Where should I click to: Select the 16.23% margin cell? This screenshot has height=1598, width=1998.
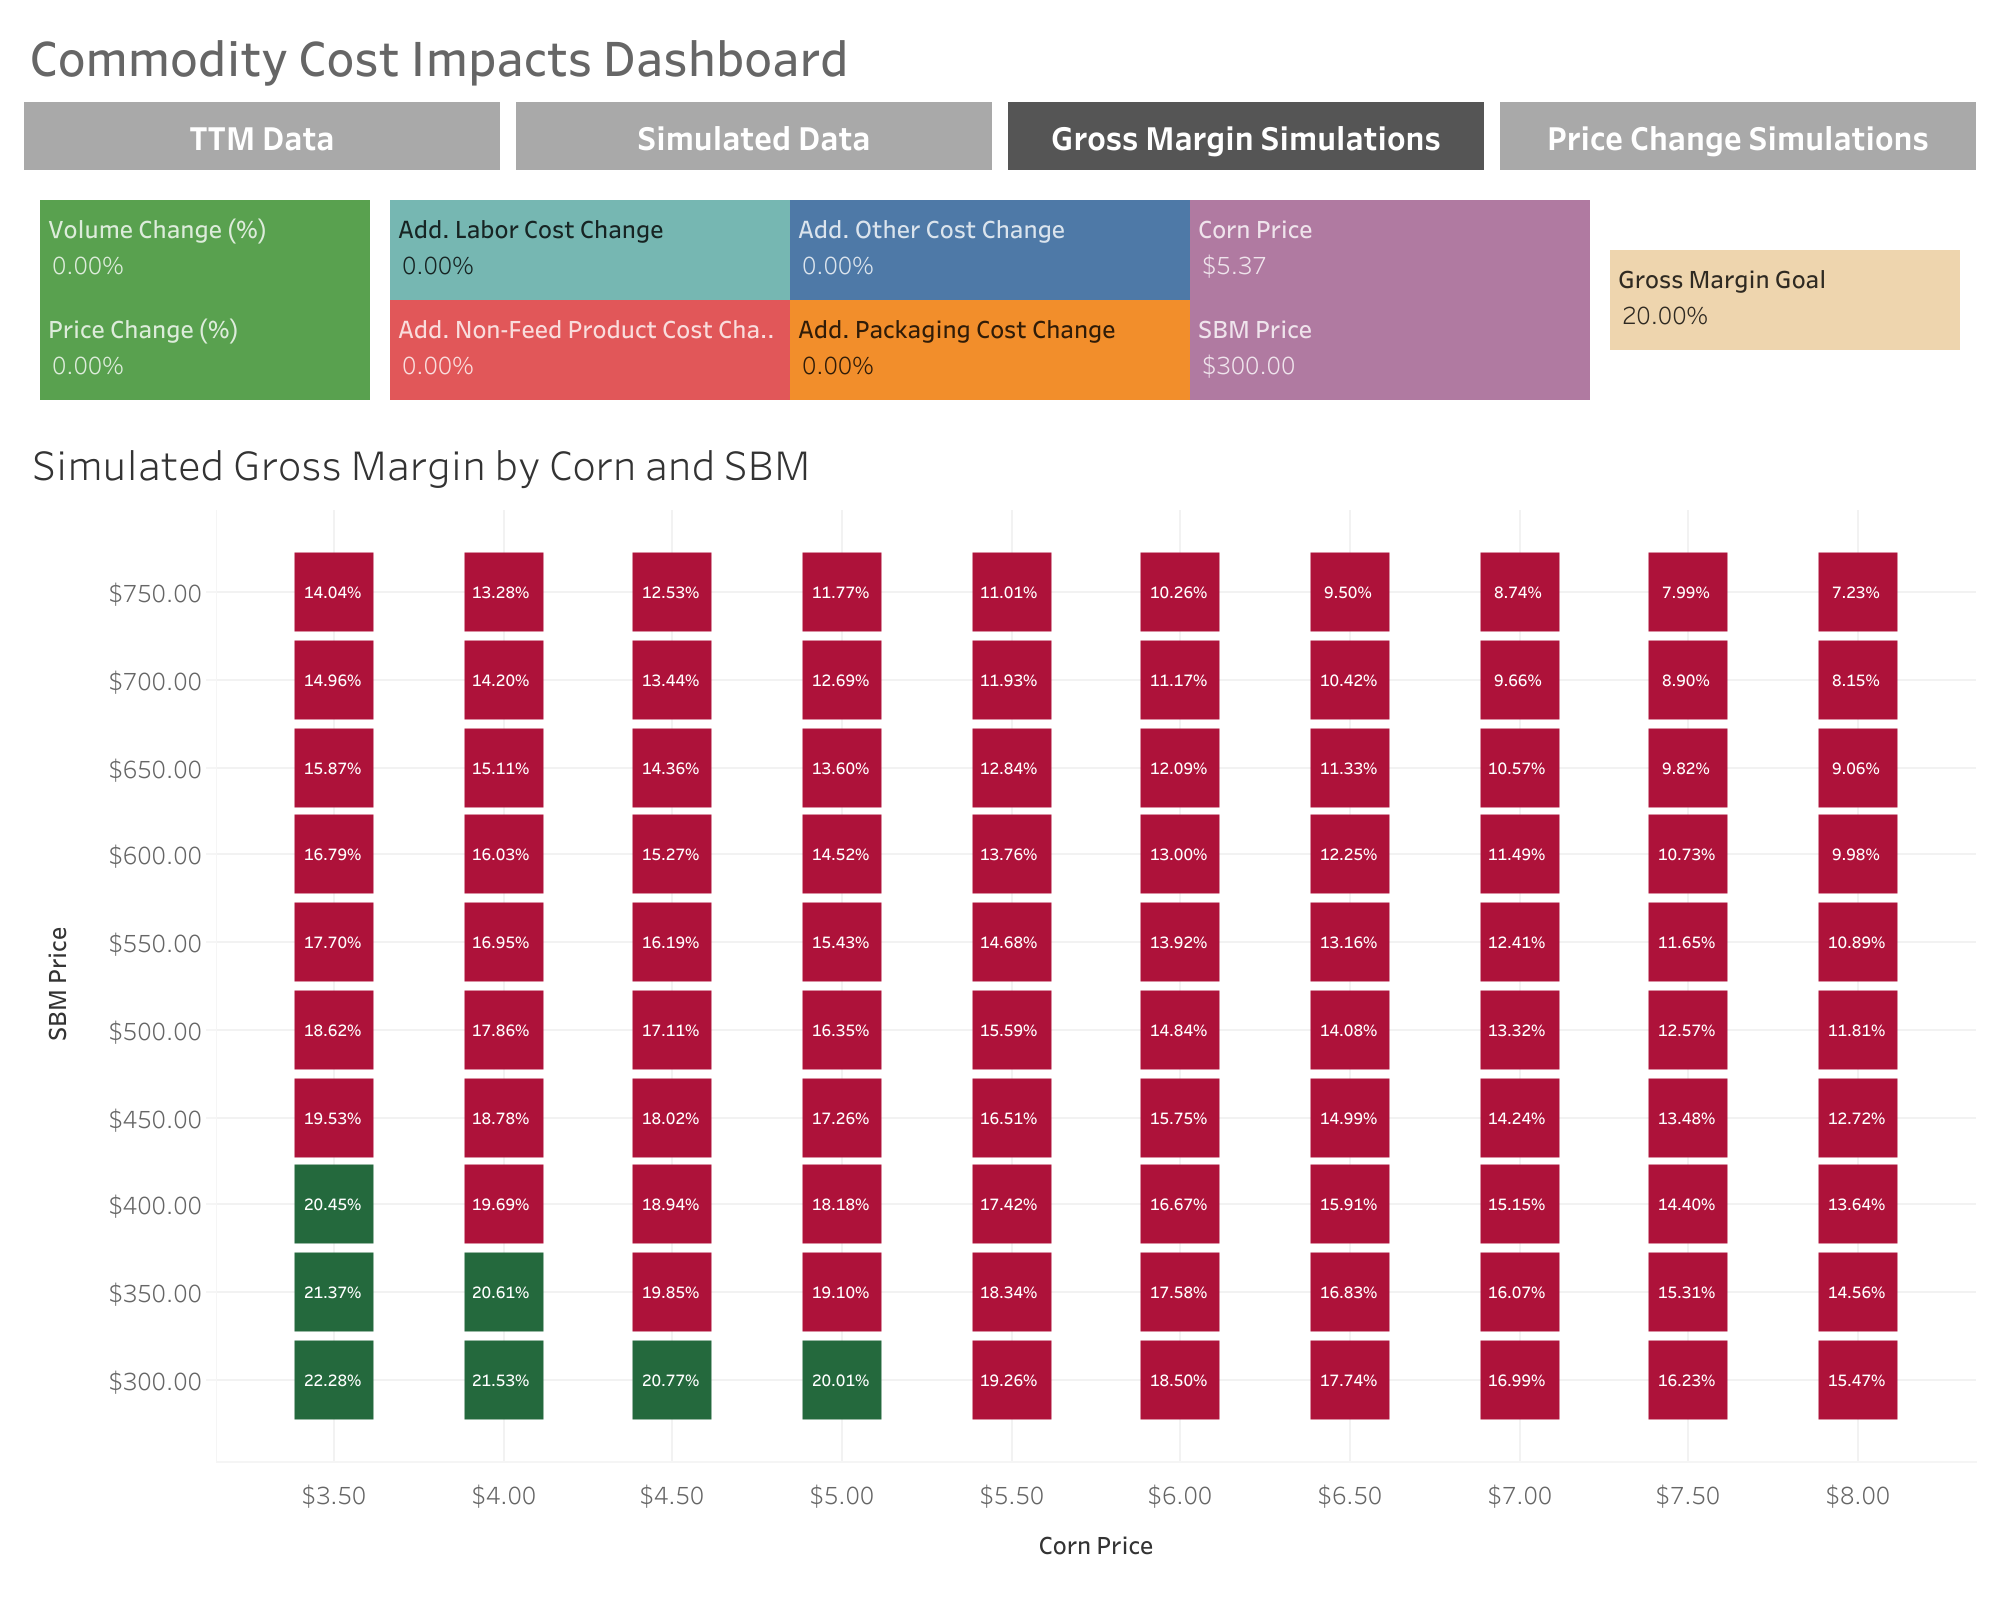click(1688, 1380)
